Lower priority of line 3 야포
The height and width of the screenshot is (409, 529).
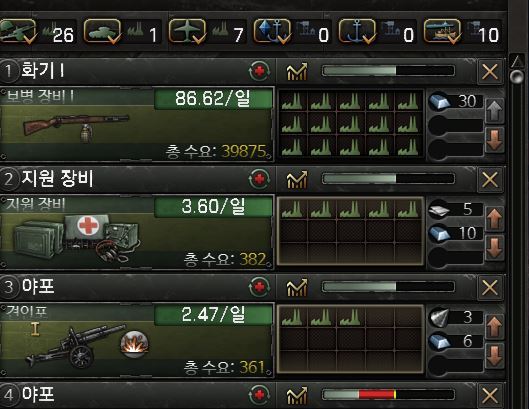click(495, 355)
